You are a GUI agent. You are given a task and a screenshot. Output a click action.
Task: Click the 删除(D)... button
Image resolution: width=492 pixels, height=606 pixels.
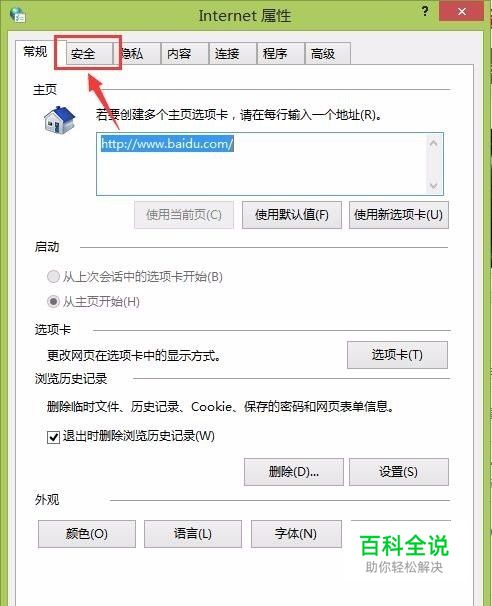(294, 472)
